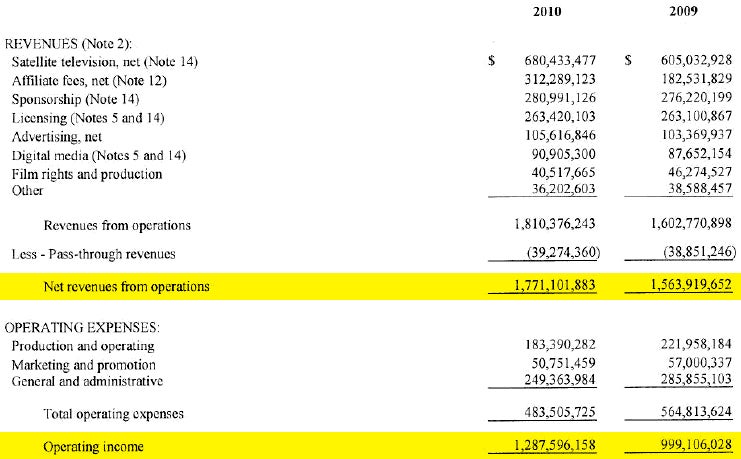The height and width of the screenshot is (459, 741).
Task: Click the value 50,751,459
Action: pyautogui.click(x=564, y=363)
